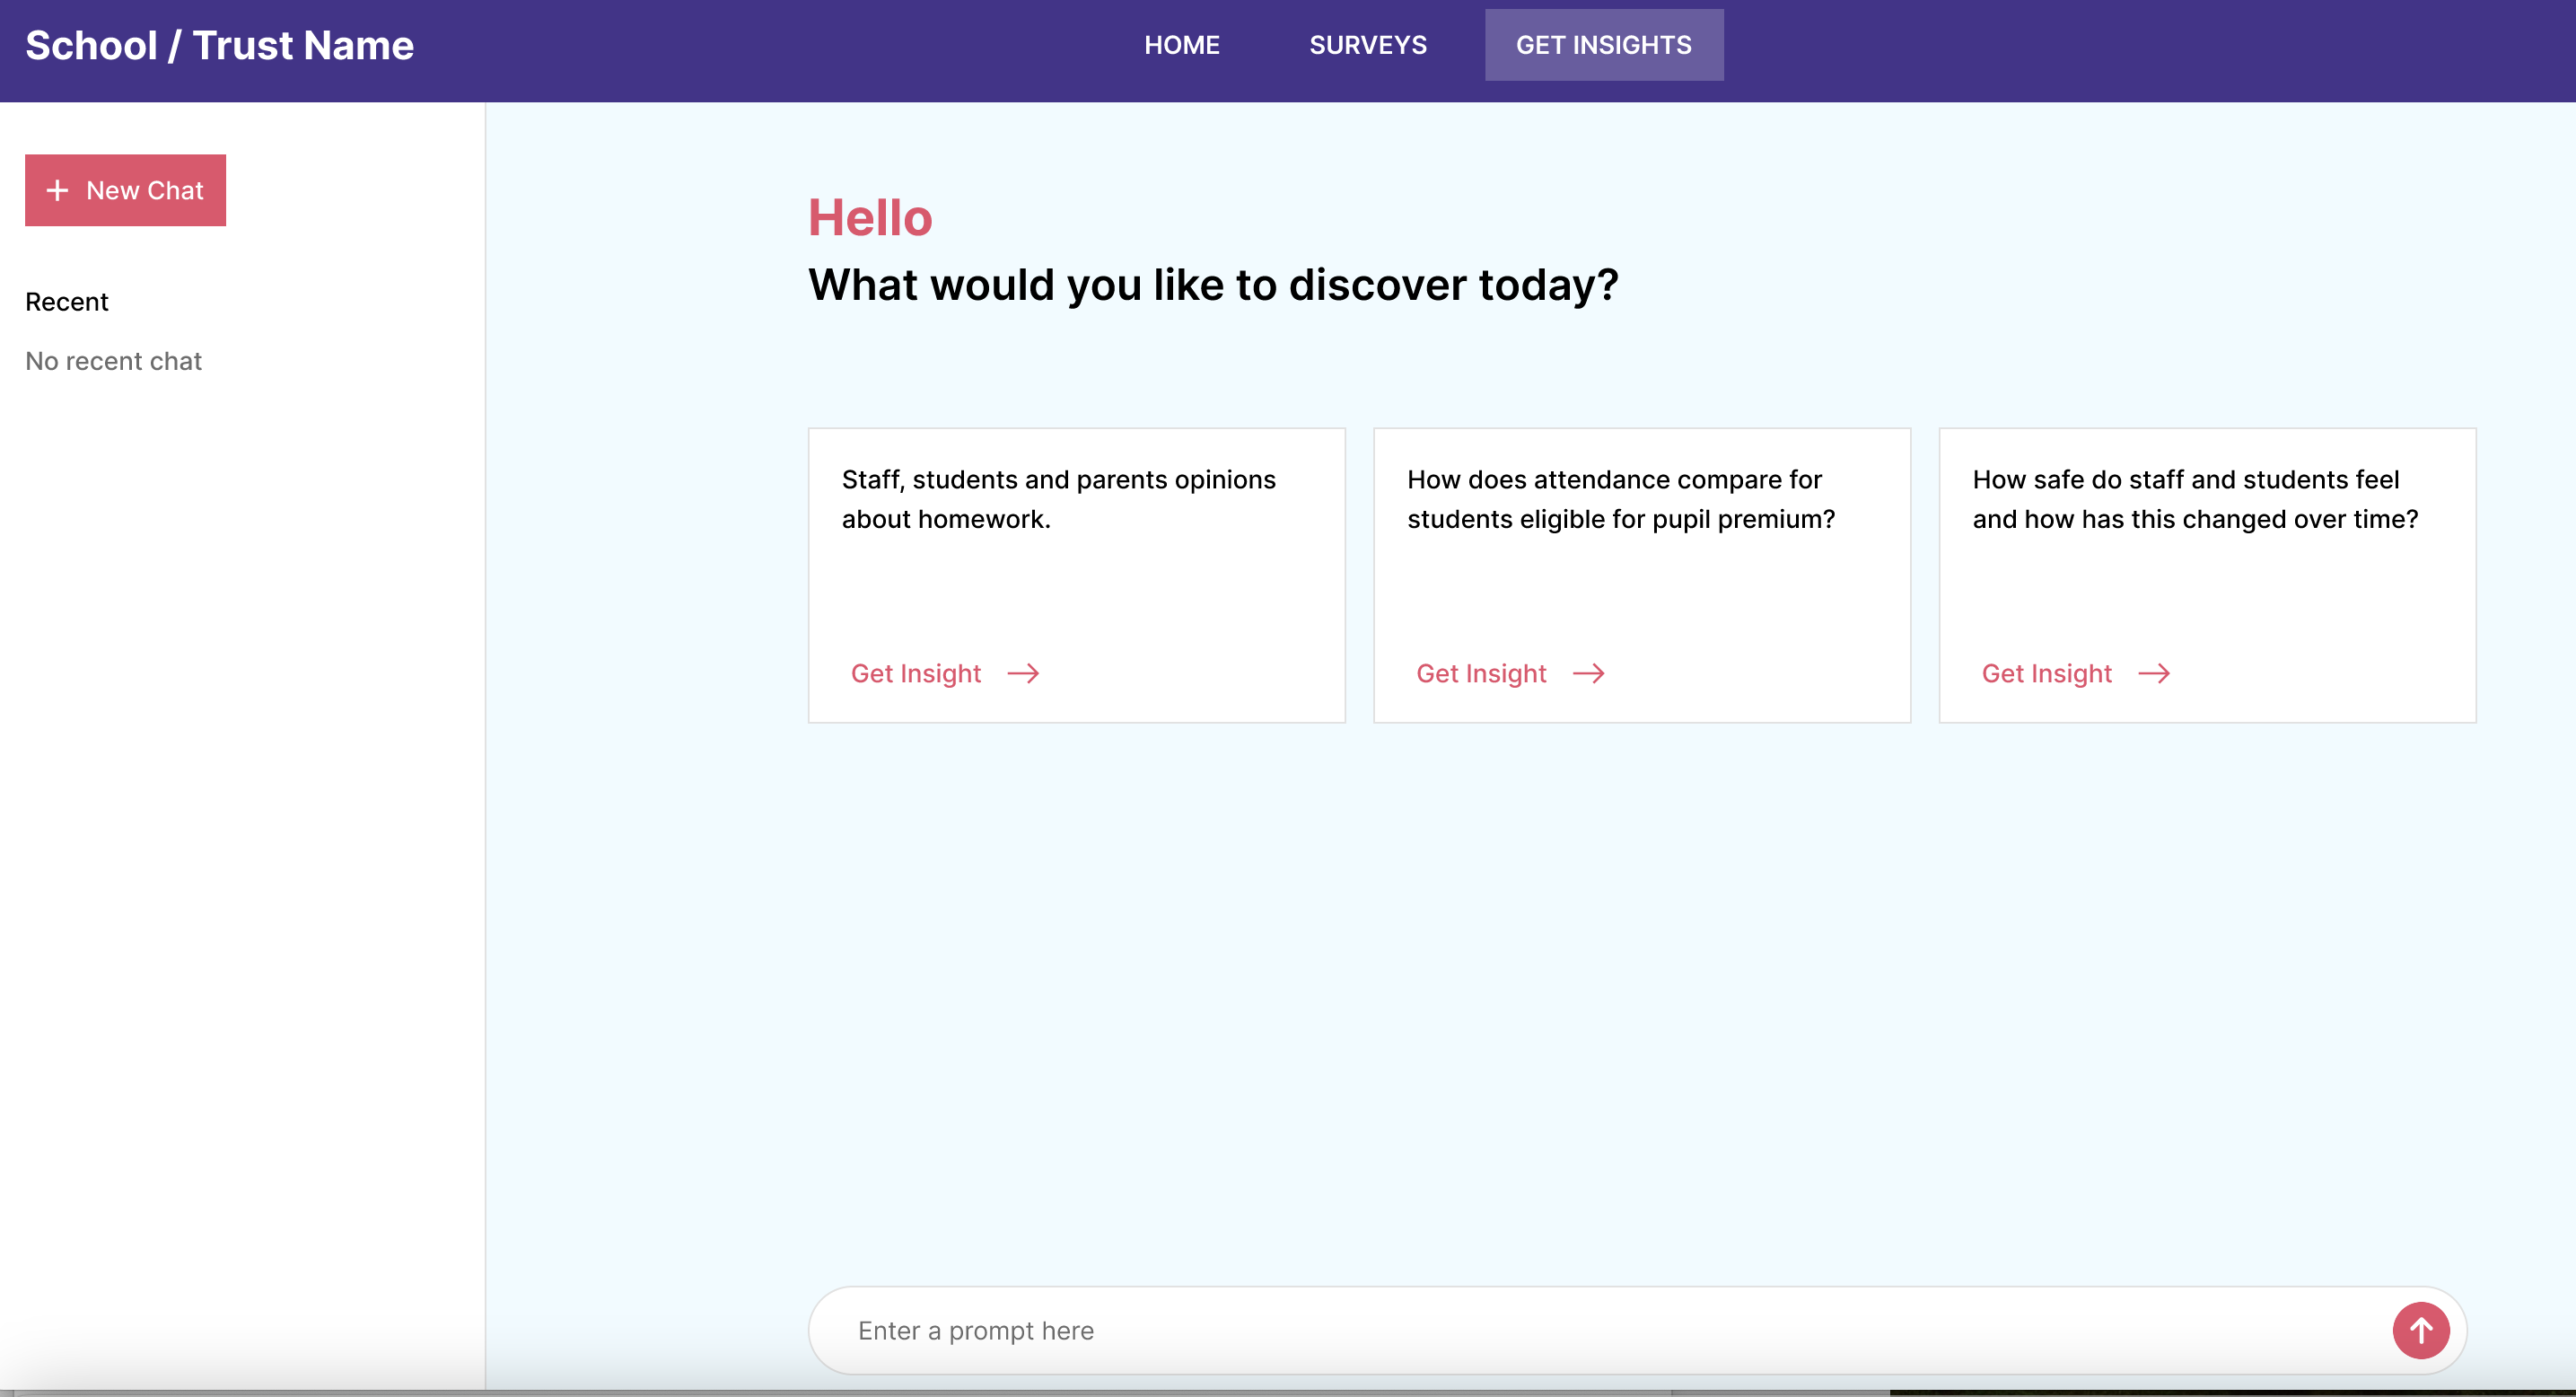Click the School / Trust Name title
The image size is (2576, 1397).
tap(219, 45)
